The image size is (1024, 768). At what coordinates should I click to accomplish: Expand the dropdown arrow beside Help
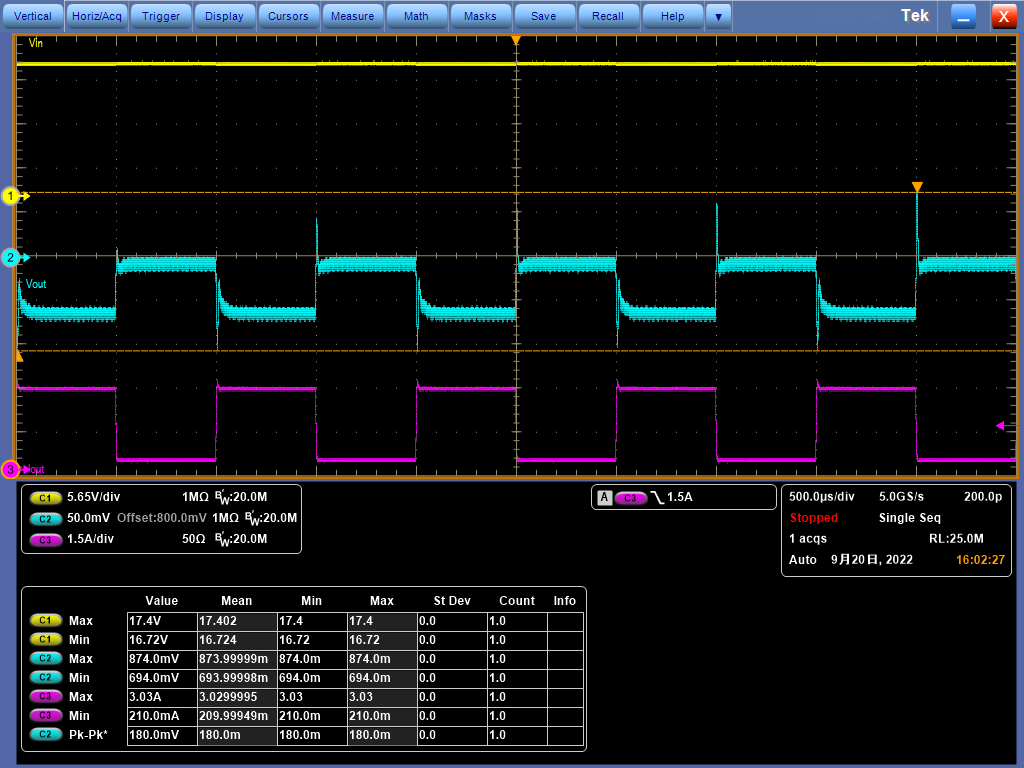pos(718,16)
